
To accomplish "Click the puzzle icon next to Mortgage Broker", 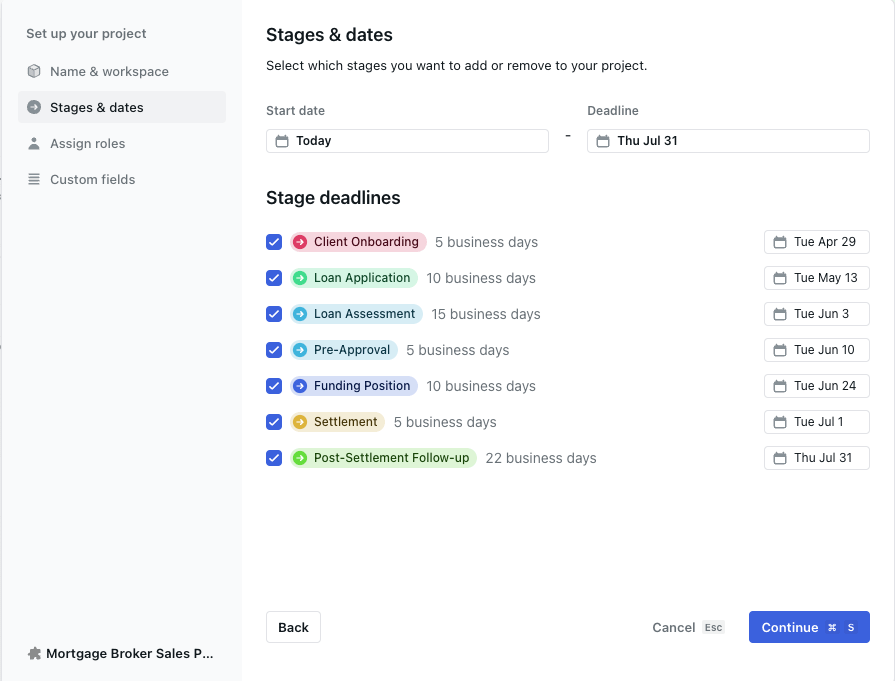I will click(34, 654).
